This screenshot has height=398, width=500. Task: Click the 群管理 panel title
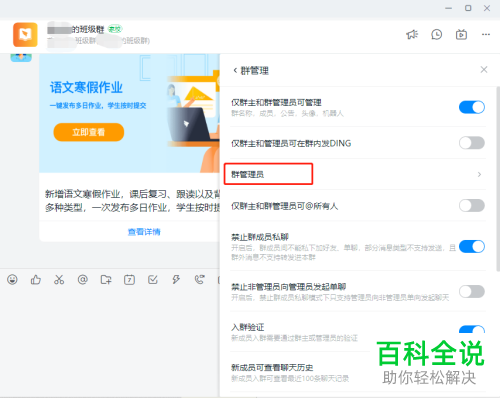coord(255,71)
